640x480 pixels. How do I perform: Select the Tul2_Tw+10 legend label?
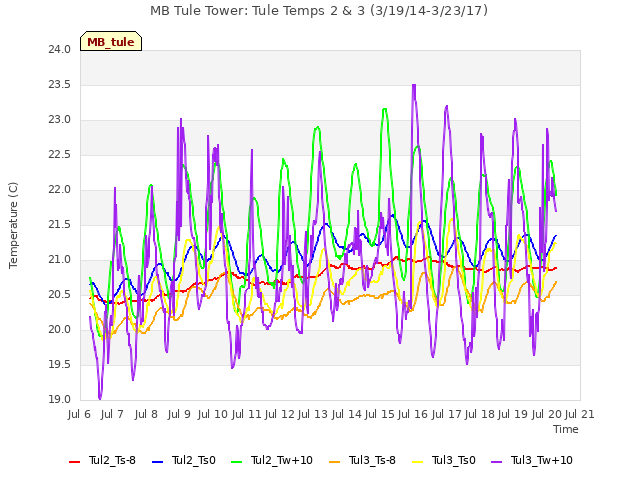click(282, 460)
